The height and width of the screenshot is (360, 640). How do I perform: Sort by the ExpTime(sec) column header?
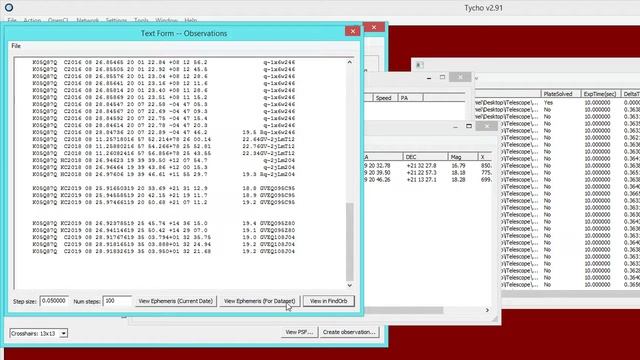pyautogui.click(x=601, y=94)
